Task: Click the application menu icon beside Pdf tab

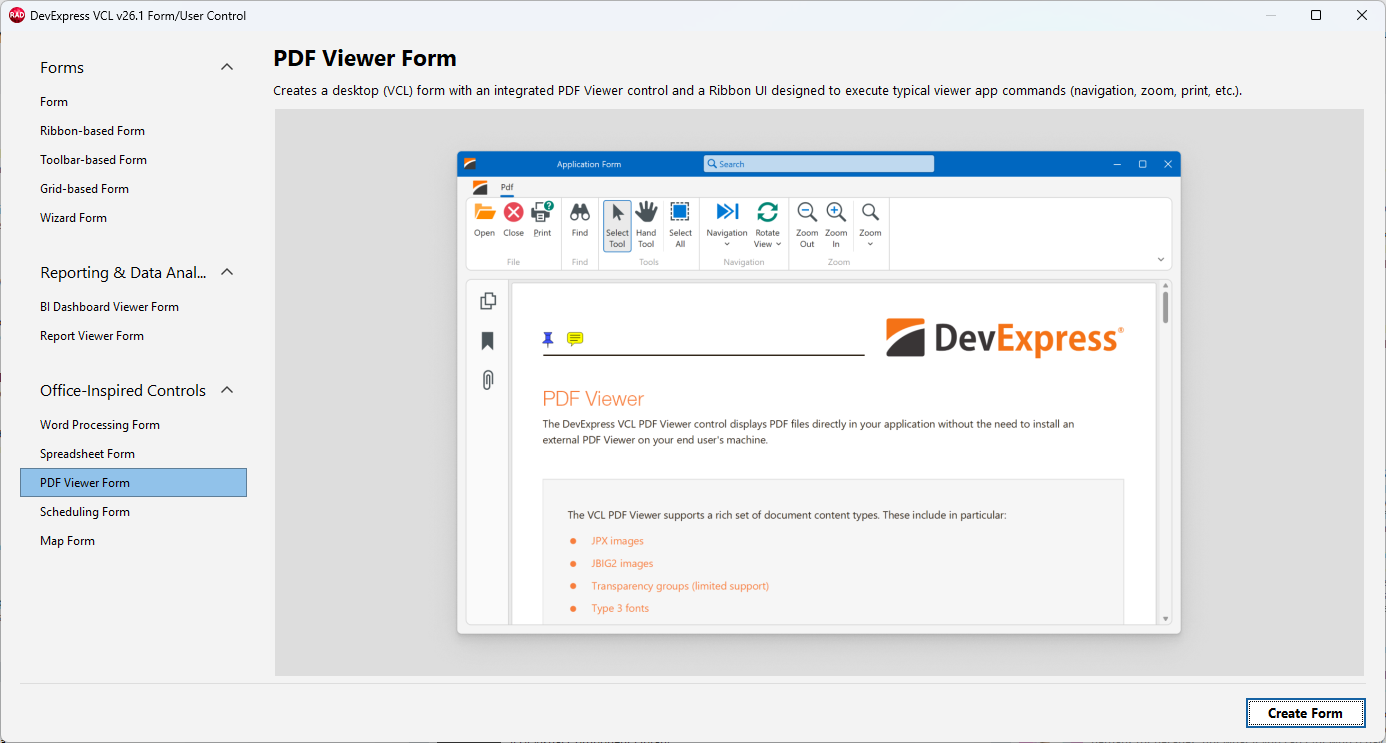Action: 480,187
